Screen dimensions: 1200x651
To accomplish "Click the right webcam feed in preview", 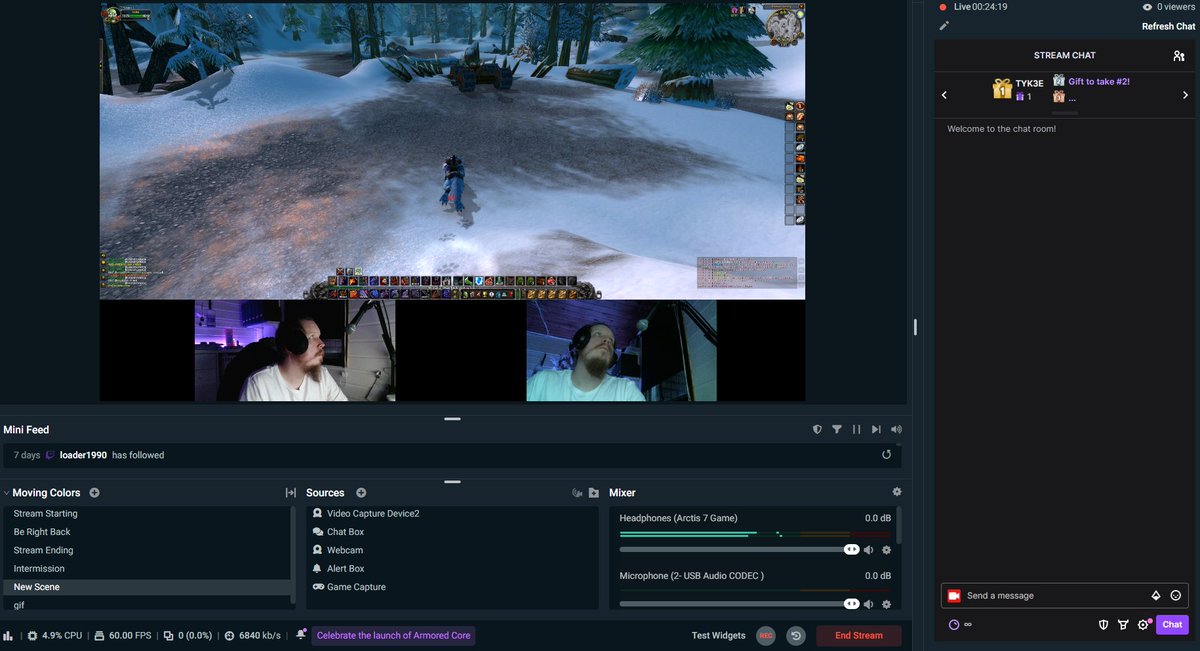I will [x=621, y=350].
